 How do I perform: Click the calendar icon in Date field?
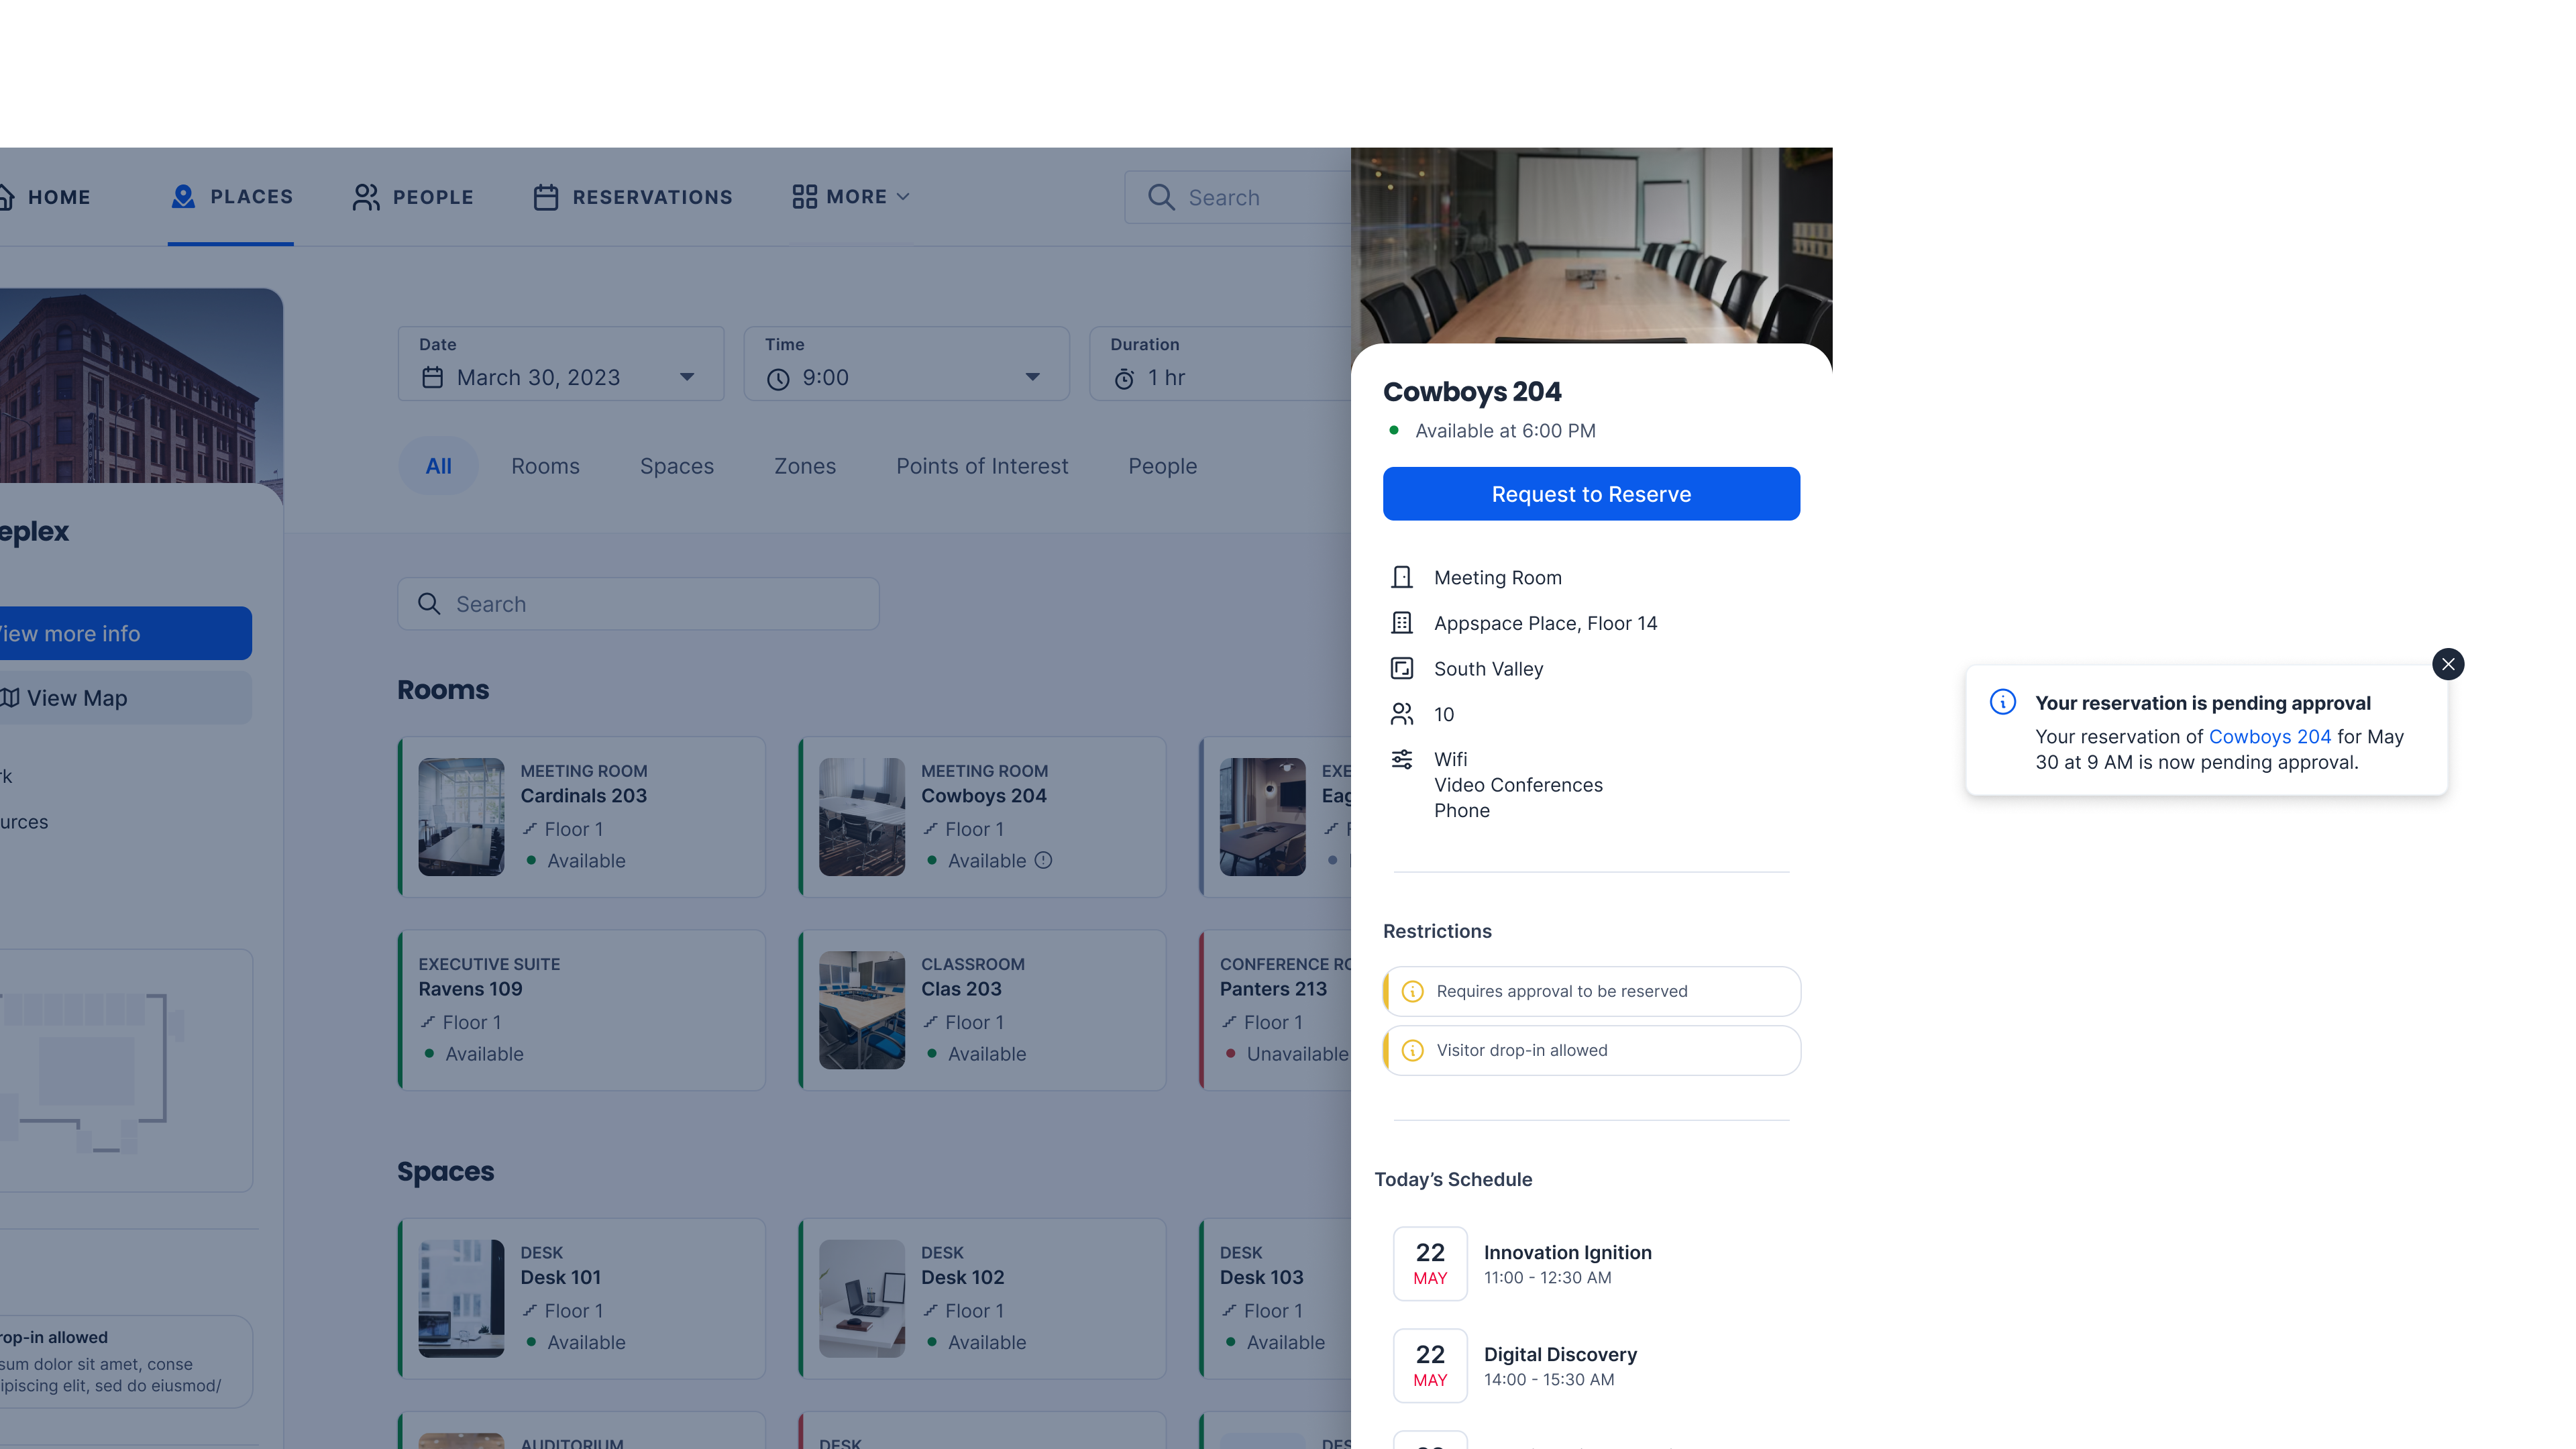pyautogui.click(x=432, y=378)
